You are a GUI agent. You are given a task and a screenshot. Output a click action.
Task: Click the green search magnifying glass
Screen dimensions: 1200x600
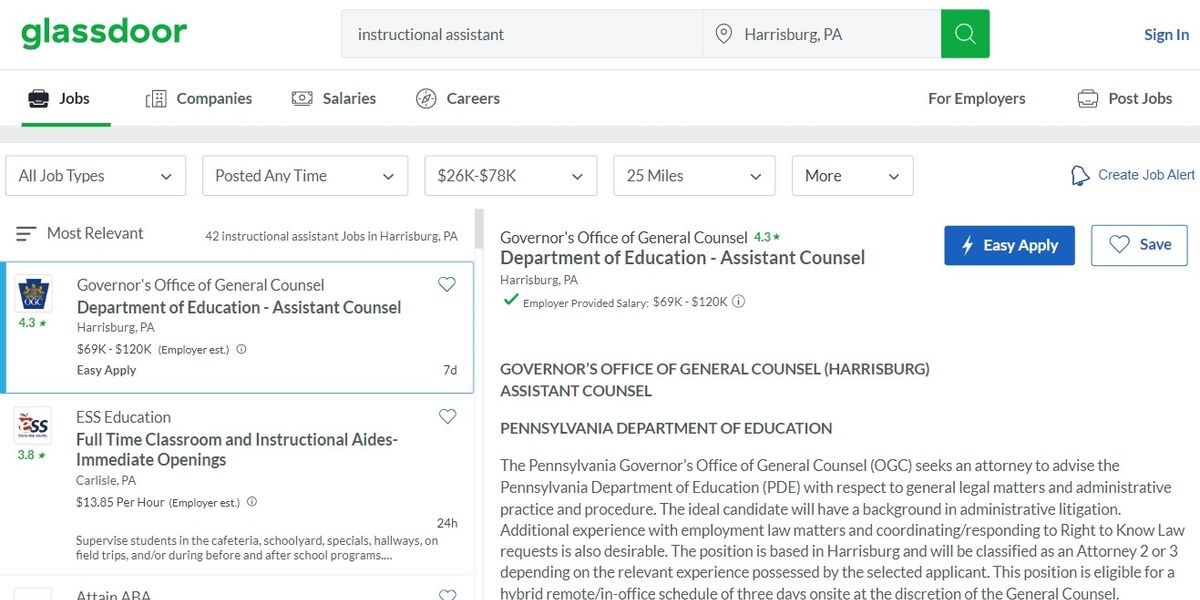(x=963, y=33)
